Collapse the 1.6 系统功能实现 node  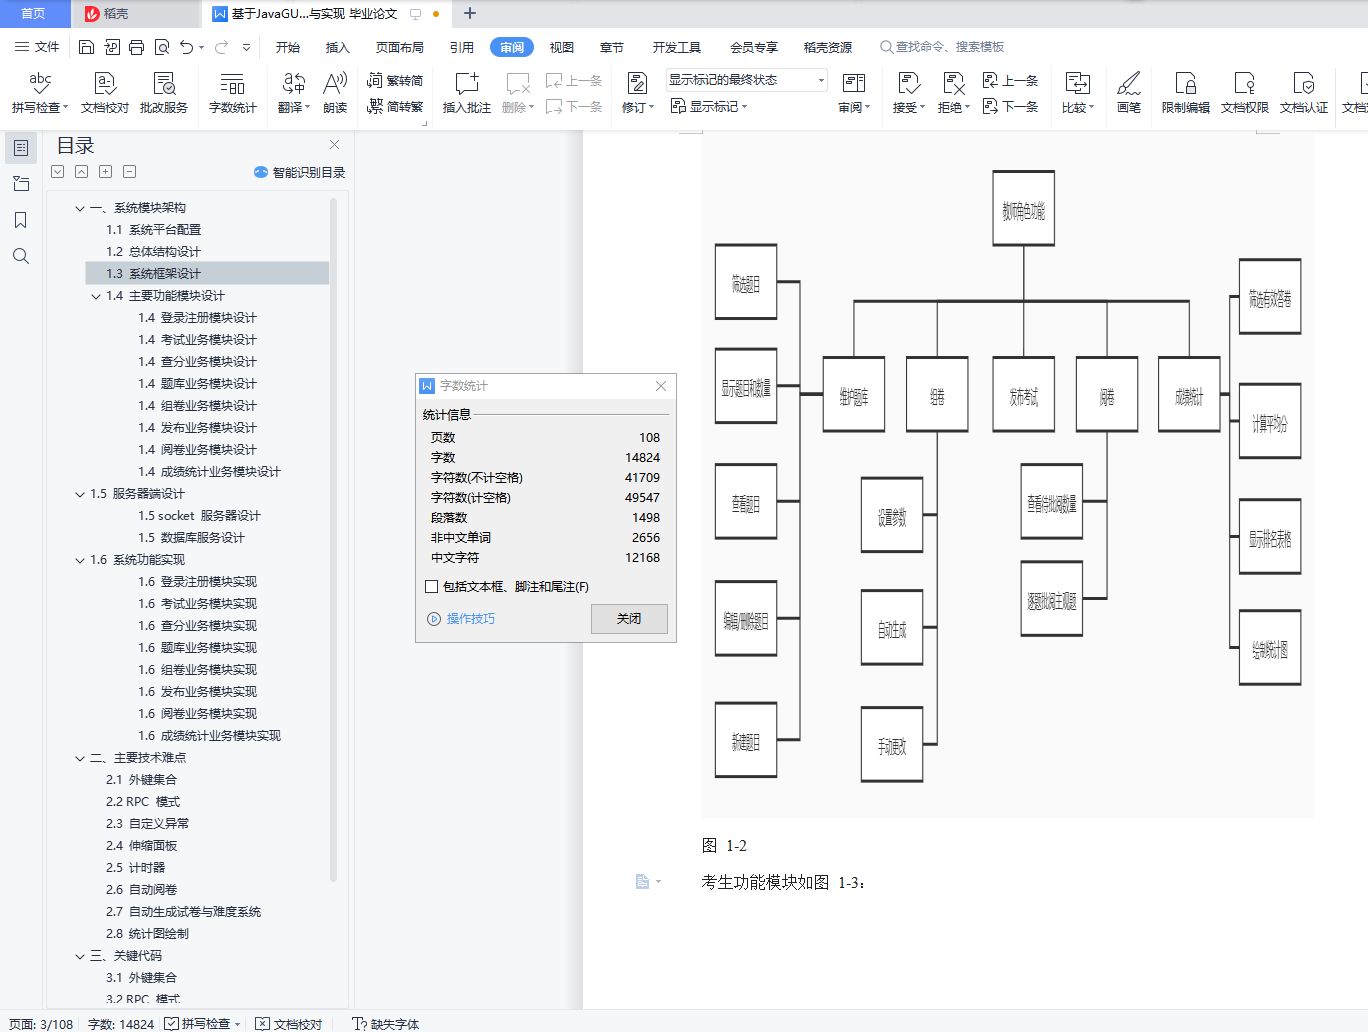[80, 560]
